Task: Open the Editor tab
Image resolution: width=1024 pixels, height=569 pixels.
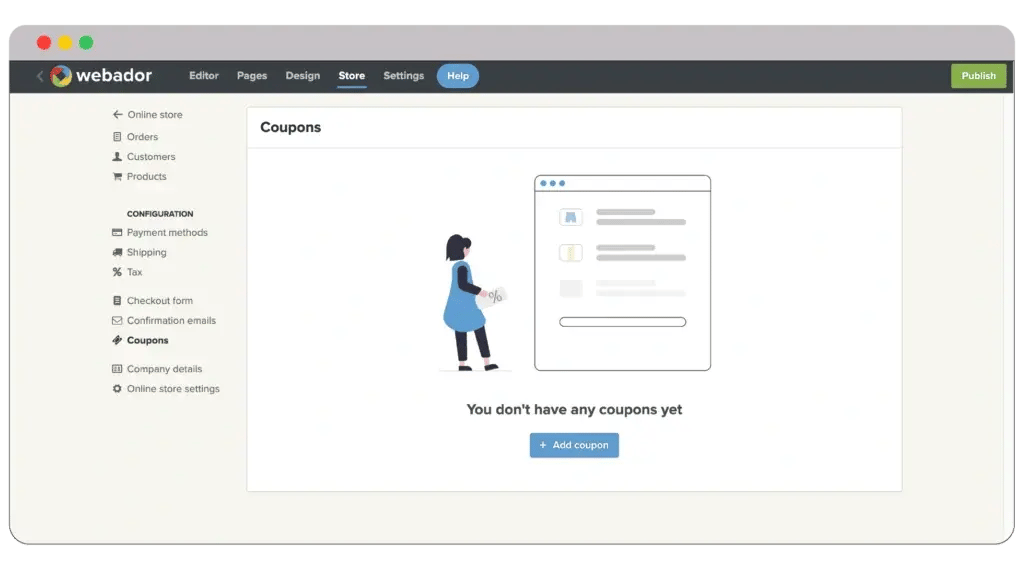Action: [x=204, y=76]
